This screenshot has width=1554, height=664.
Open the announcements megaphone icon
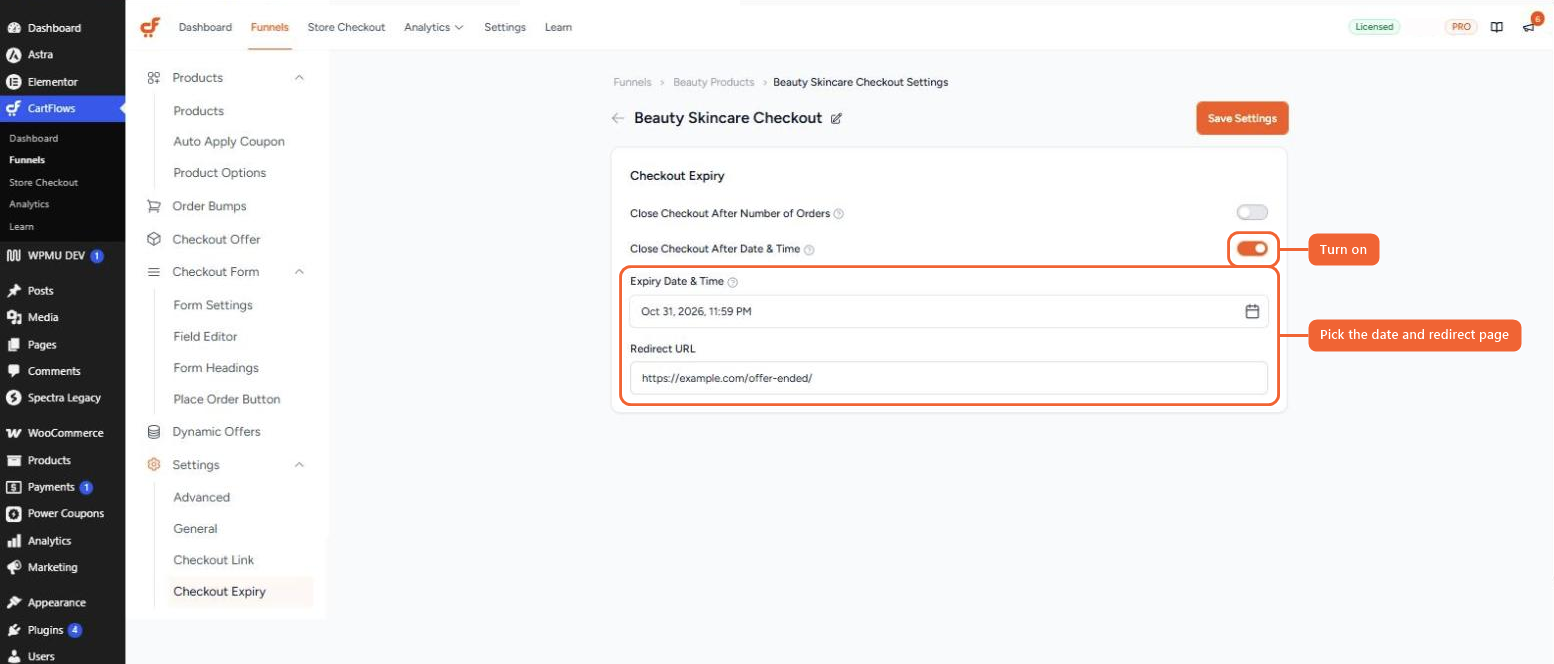(1528, 27)
